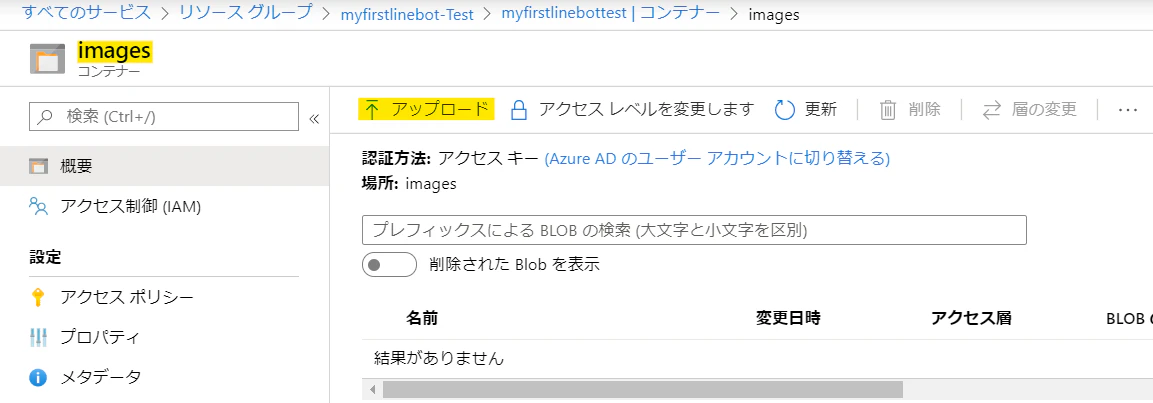This screenshot has height=403, width=1153.
Task: Click the プロパティ sliders icon
Action: tap(38, 338)
